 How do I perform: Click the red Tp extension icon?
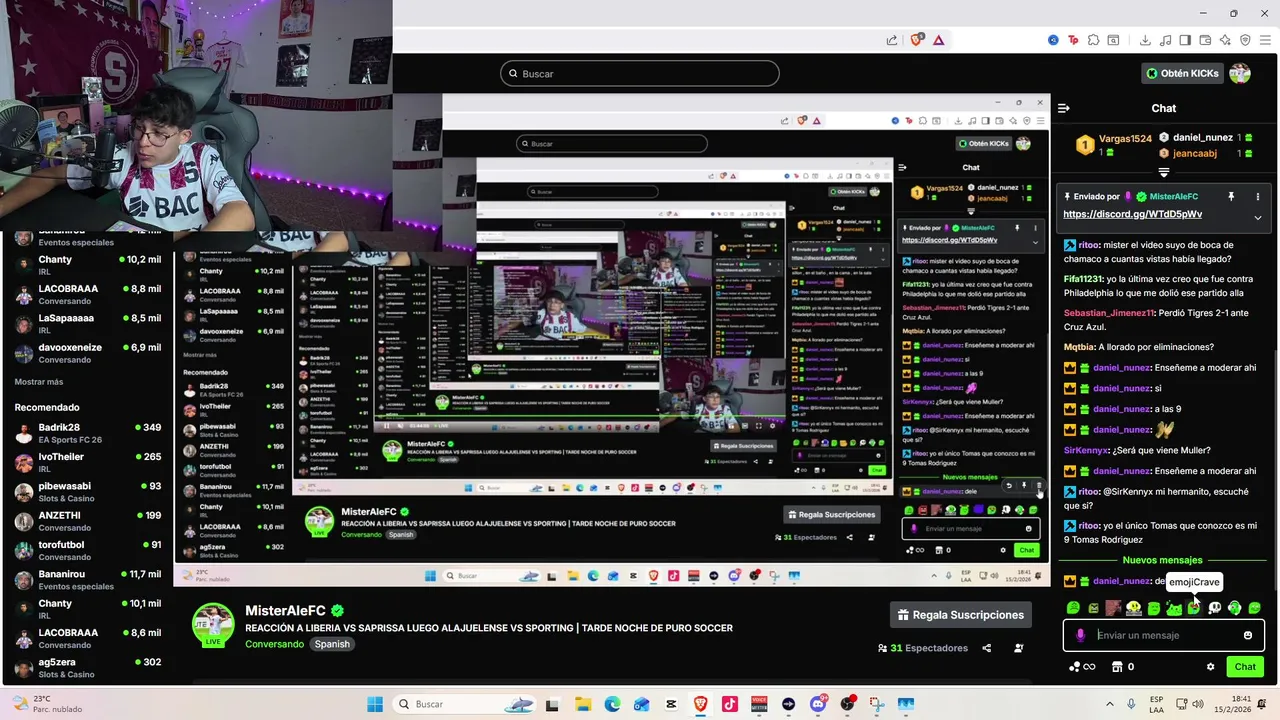tap(1073, 40)
